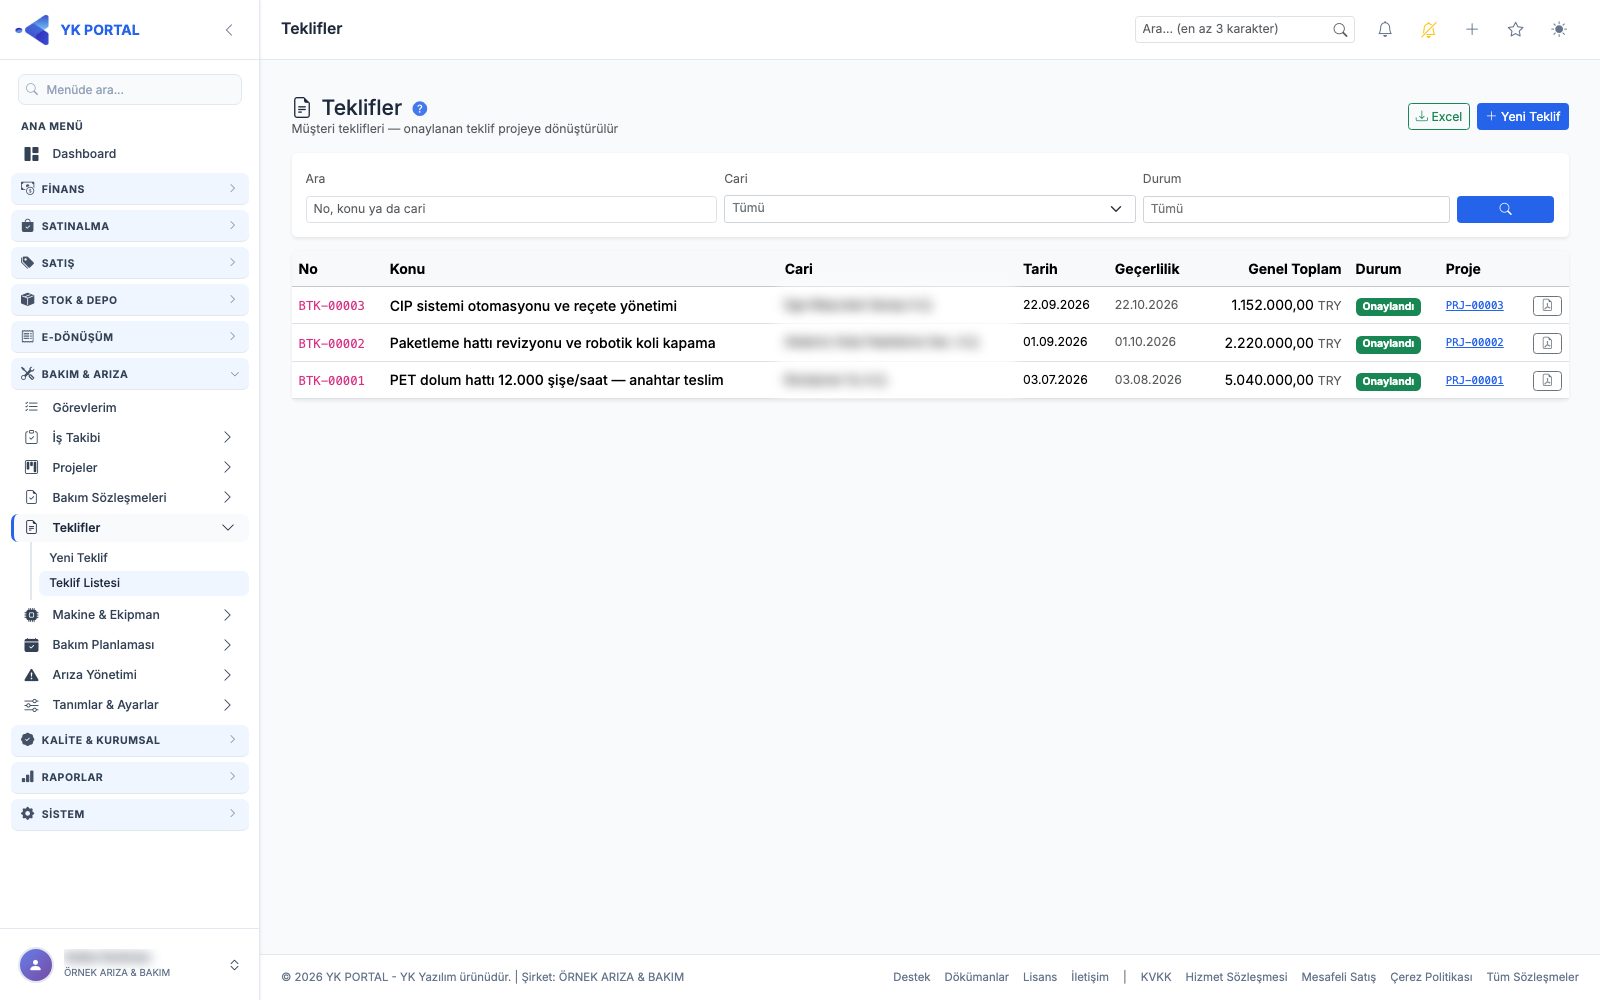Collapse the sidebar with the arrow icon

(229, 30)
